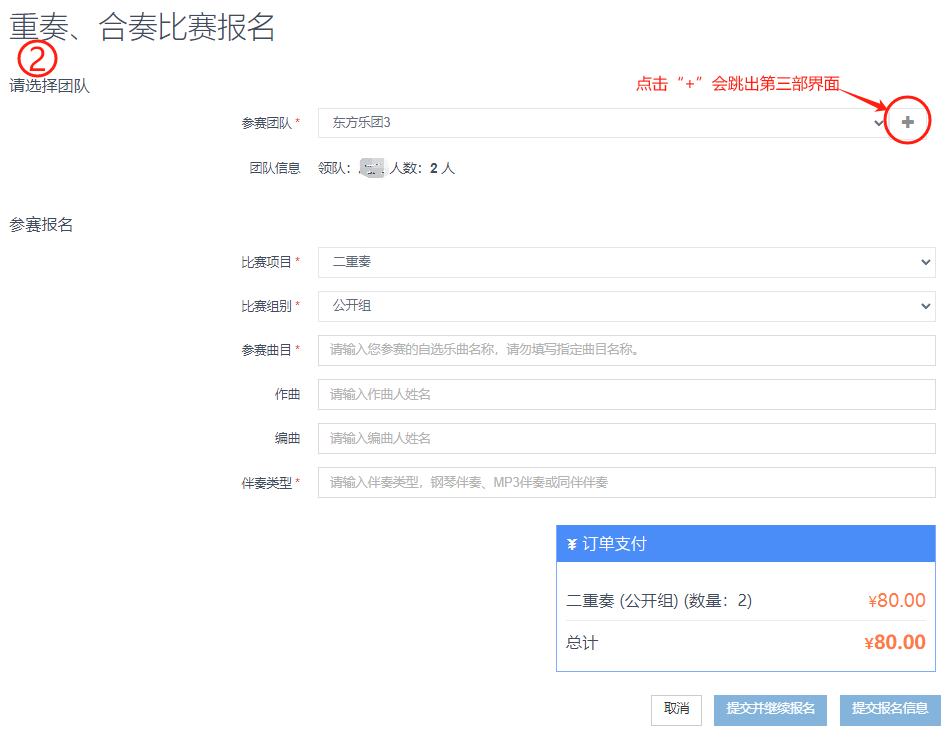
Task: Submit with the 提交报名信息 button
Action: pos(890,709)
